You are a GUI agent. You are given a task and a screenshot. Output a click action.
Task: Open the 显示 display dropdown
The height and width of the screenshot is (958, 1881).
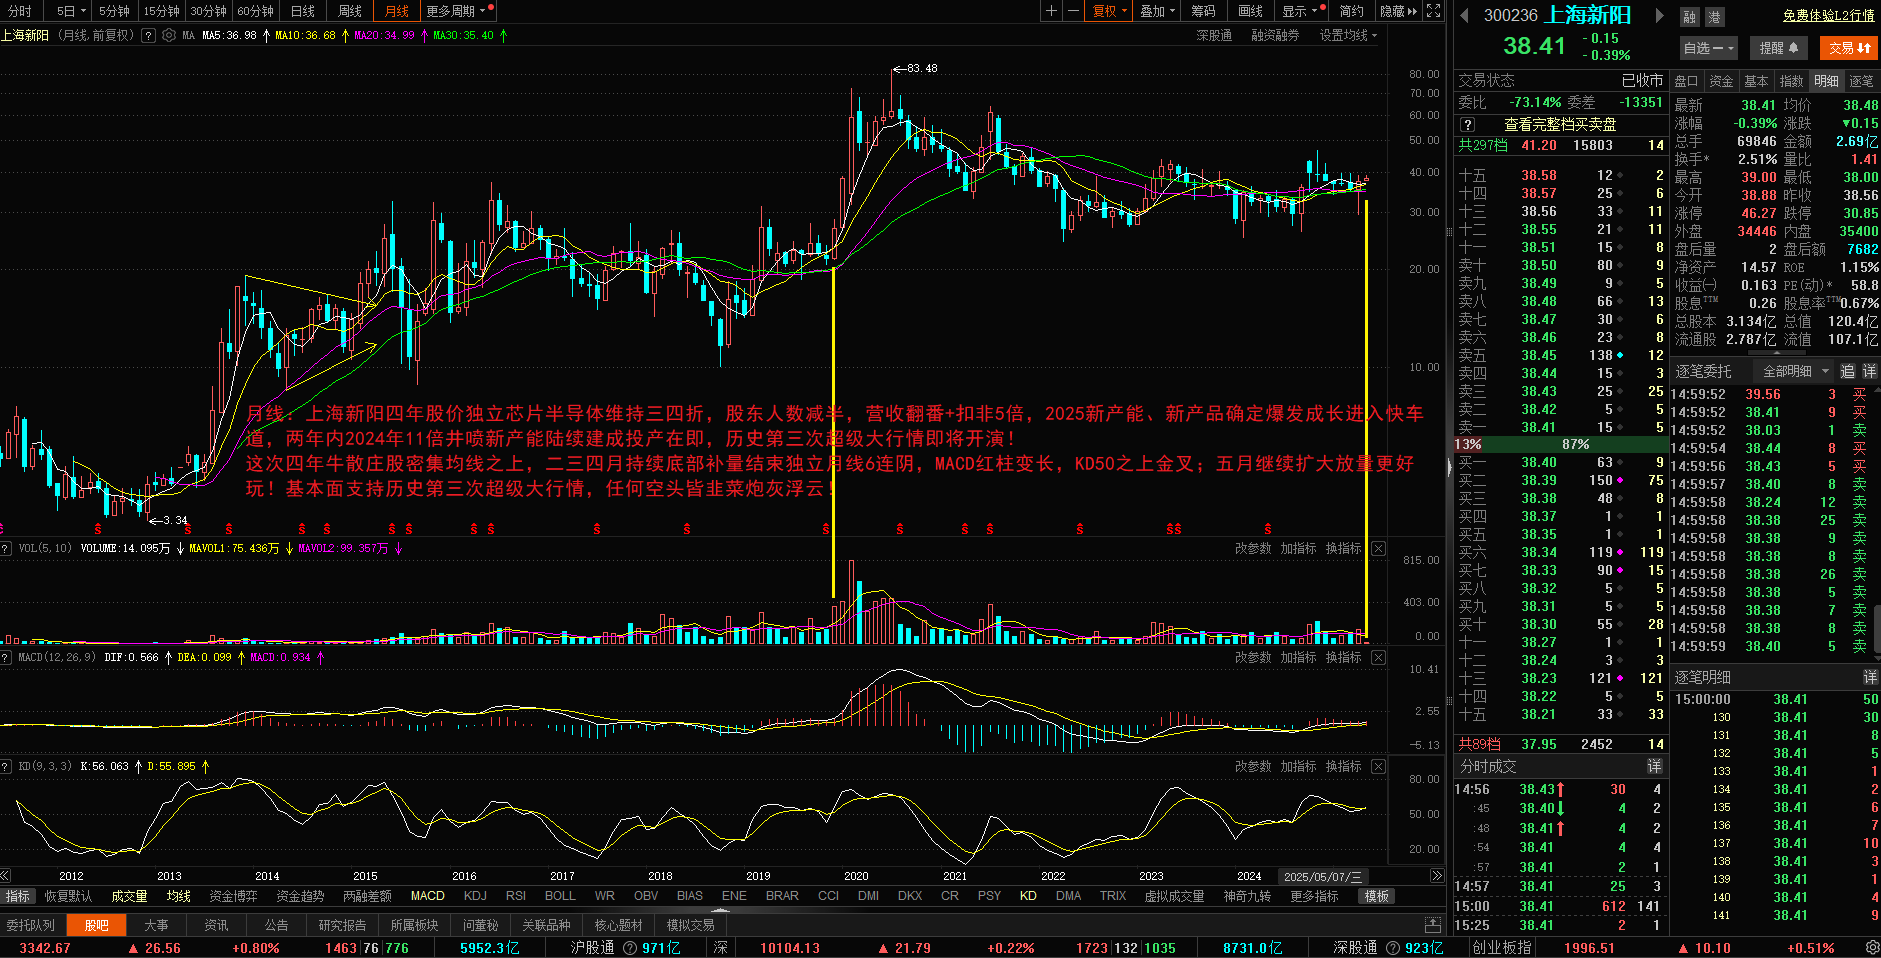(1300, 11)
